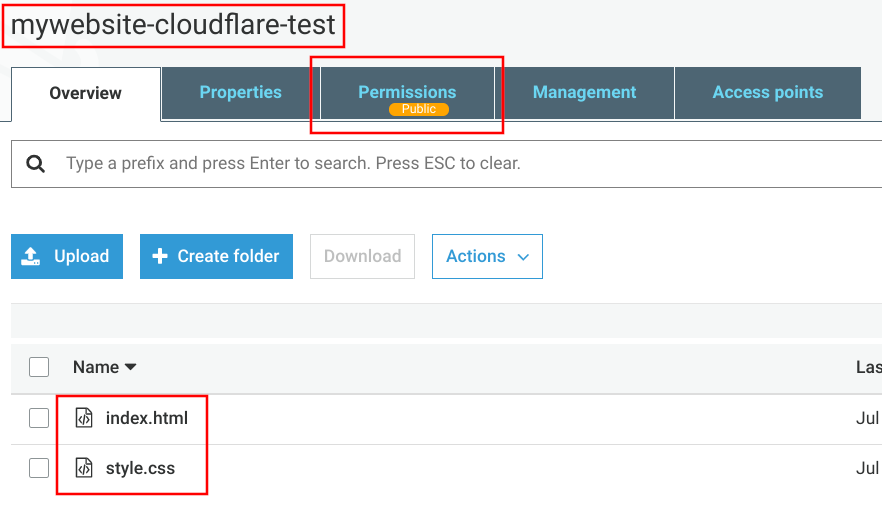The width and height of the screenshot is (882, 510).
Task: Click the style.css file icon
Action: pyautogui.click(x=85, y=468)
